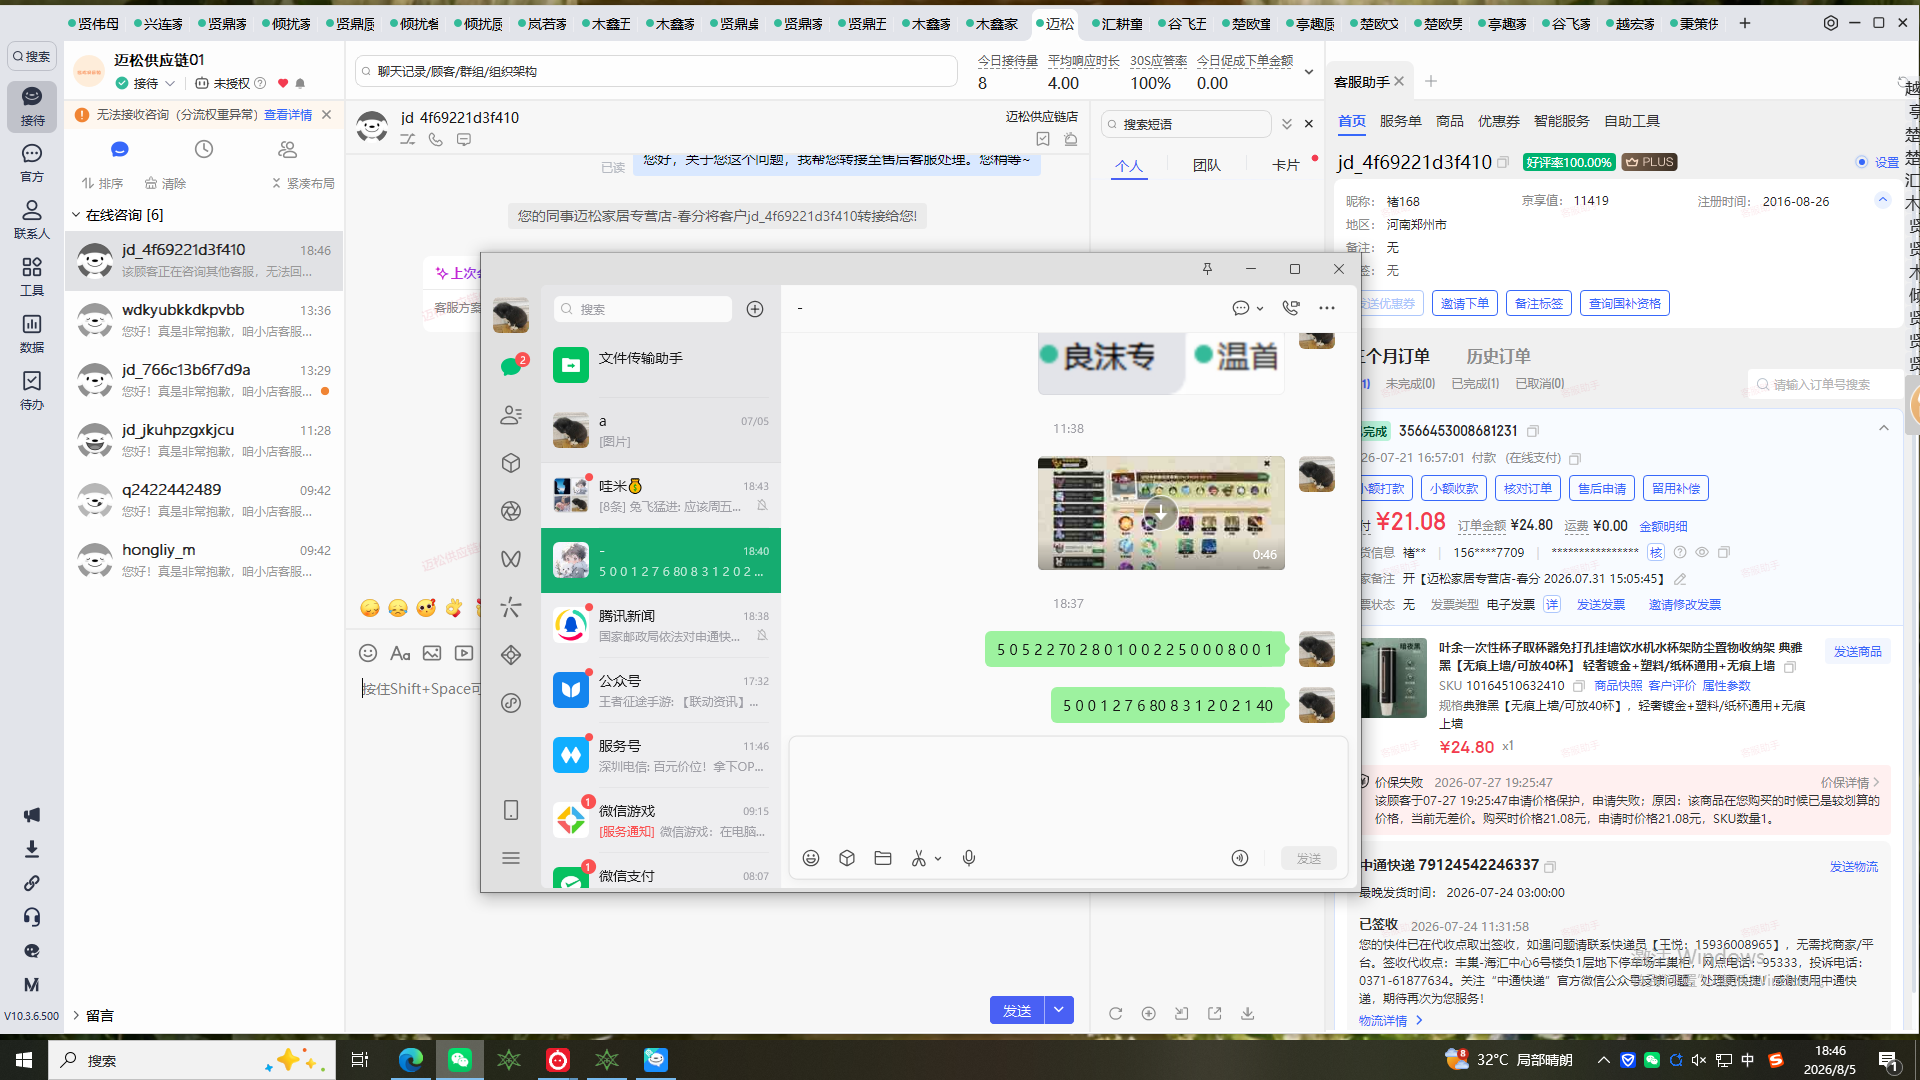Open the WeChat hamburger menu at the sidebar bottom

coord(511,858)
